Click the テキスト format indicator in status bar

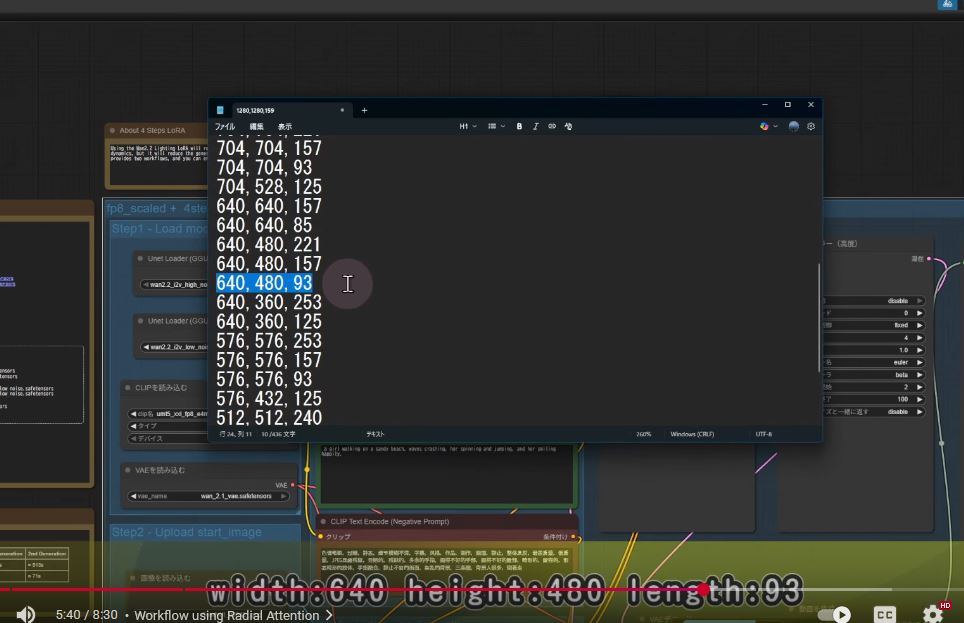click(375, 434)
